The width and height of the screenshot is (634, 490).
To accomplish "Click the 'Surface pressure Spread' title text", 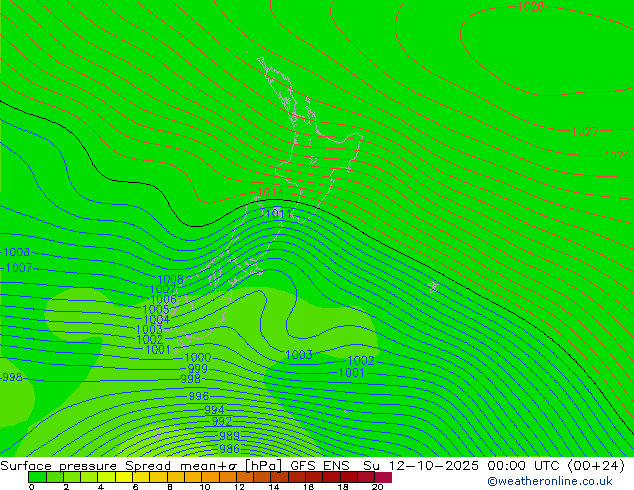I will tap(85, 466).
